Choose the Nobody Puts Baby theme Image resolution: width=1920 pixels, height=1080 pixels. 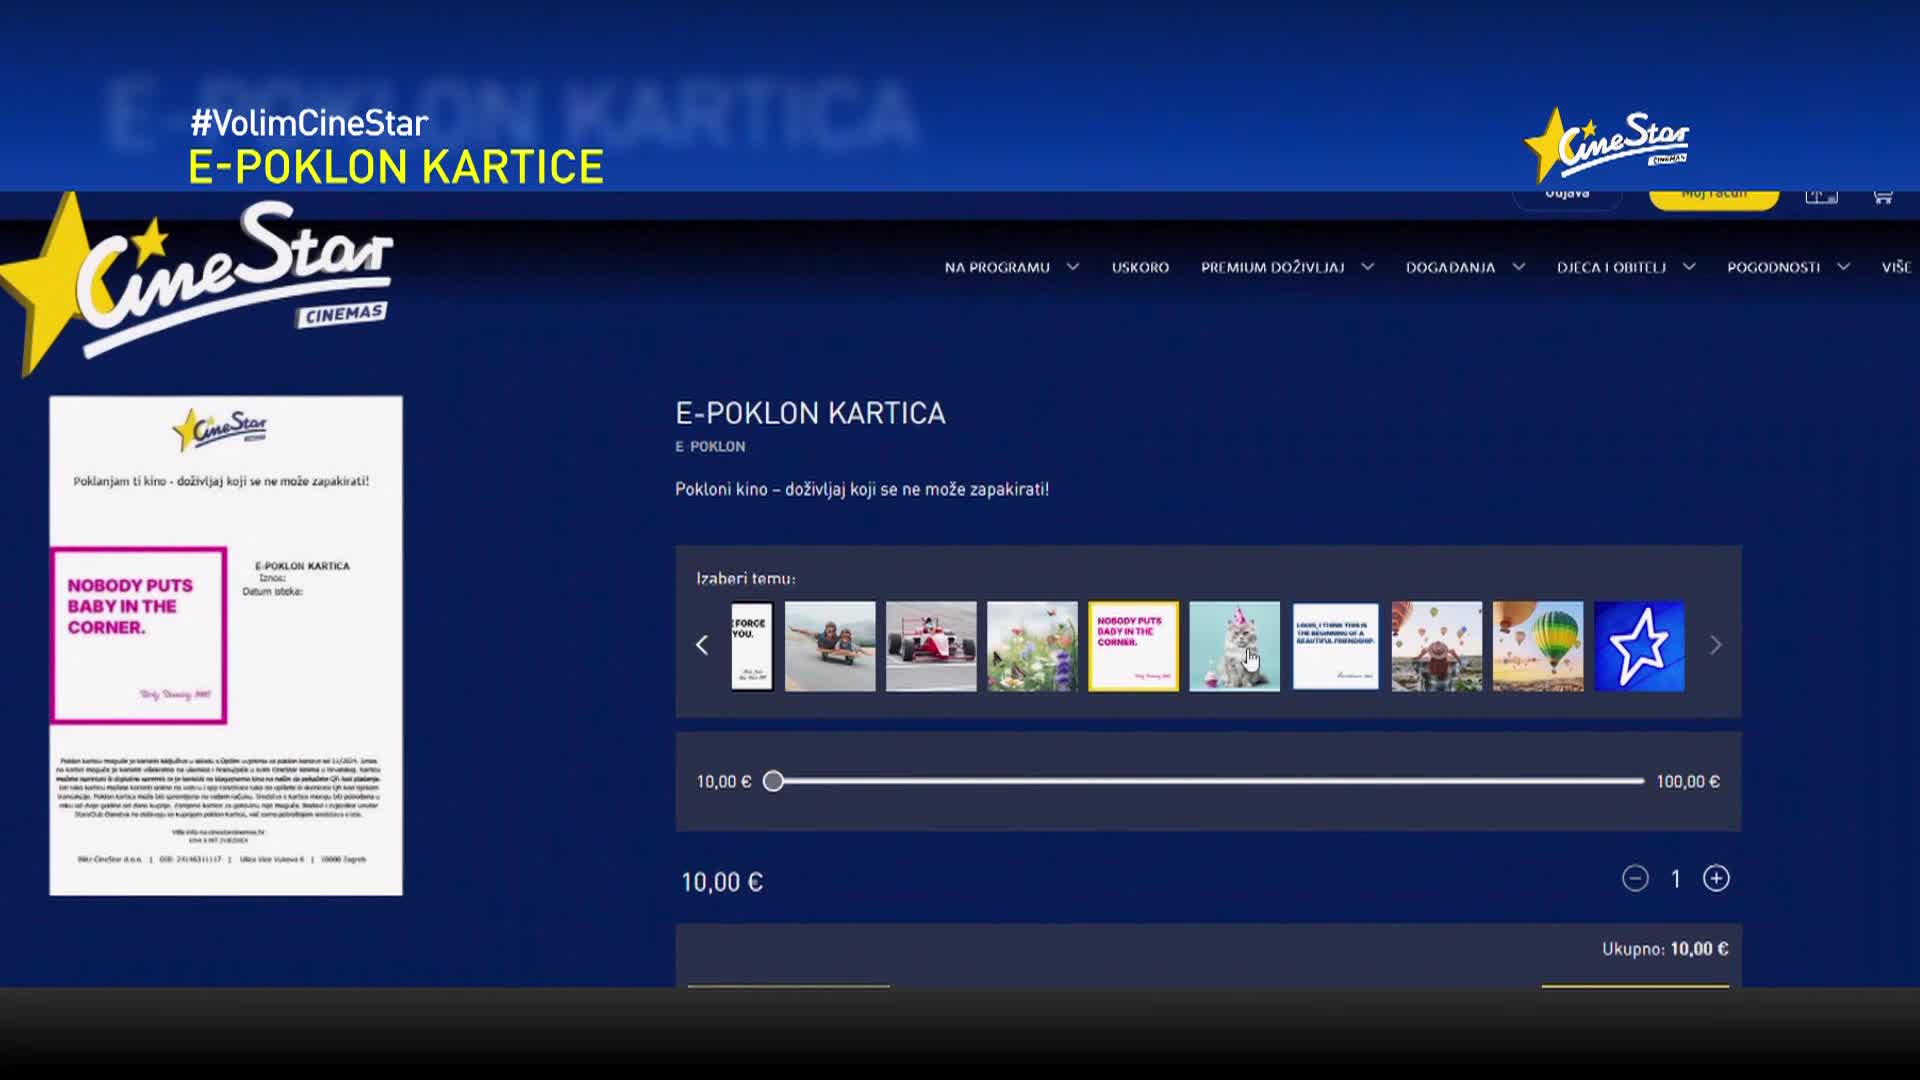coord(1133,646)
